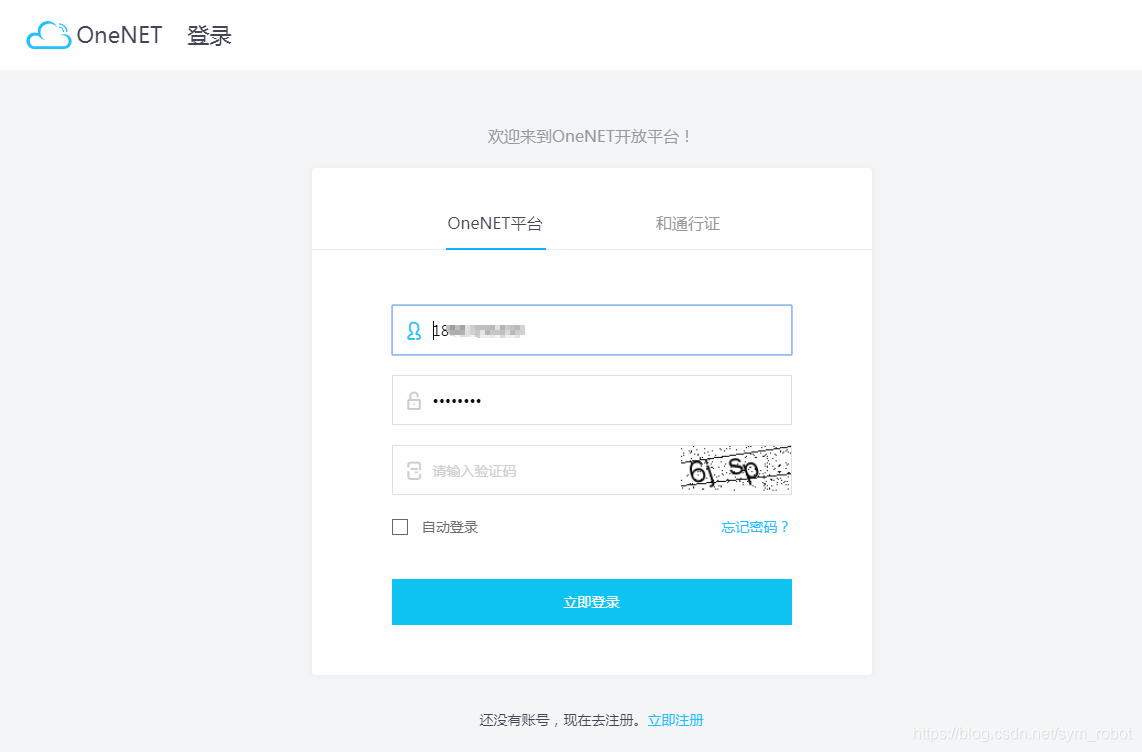Switch to the 和通行证 tab
1142x752 pixels.
(688, 223)
